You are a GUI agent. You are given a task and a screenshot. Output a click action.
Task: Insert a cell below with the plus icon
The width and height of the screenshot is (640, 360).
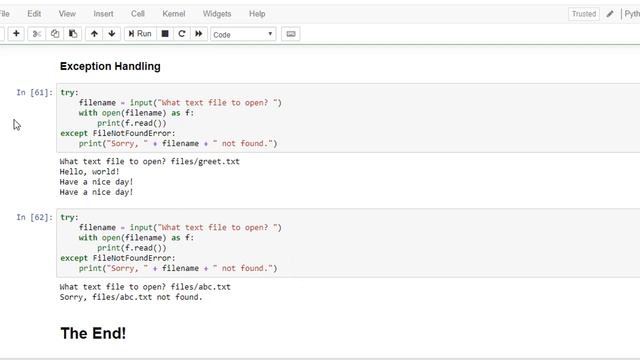[x=16, y=34]
